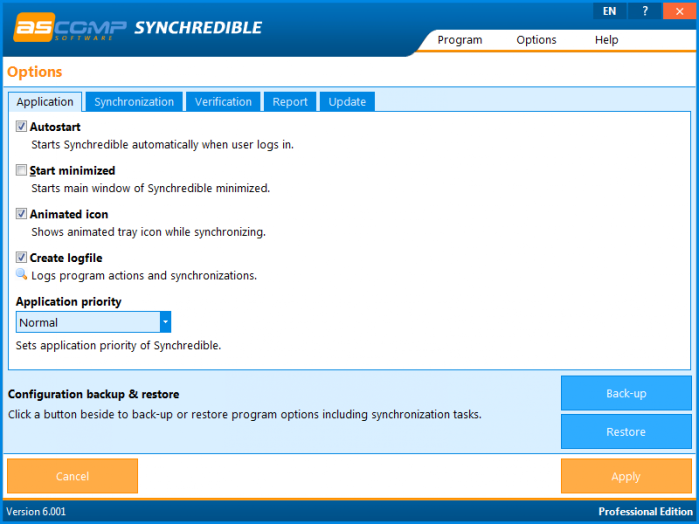The image size is (699, 524).
Task: Click 'Starts main window of Synchredible minimized' text
Action: coord(150,188)
